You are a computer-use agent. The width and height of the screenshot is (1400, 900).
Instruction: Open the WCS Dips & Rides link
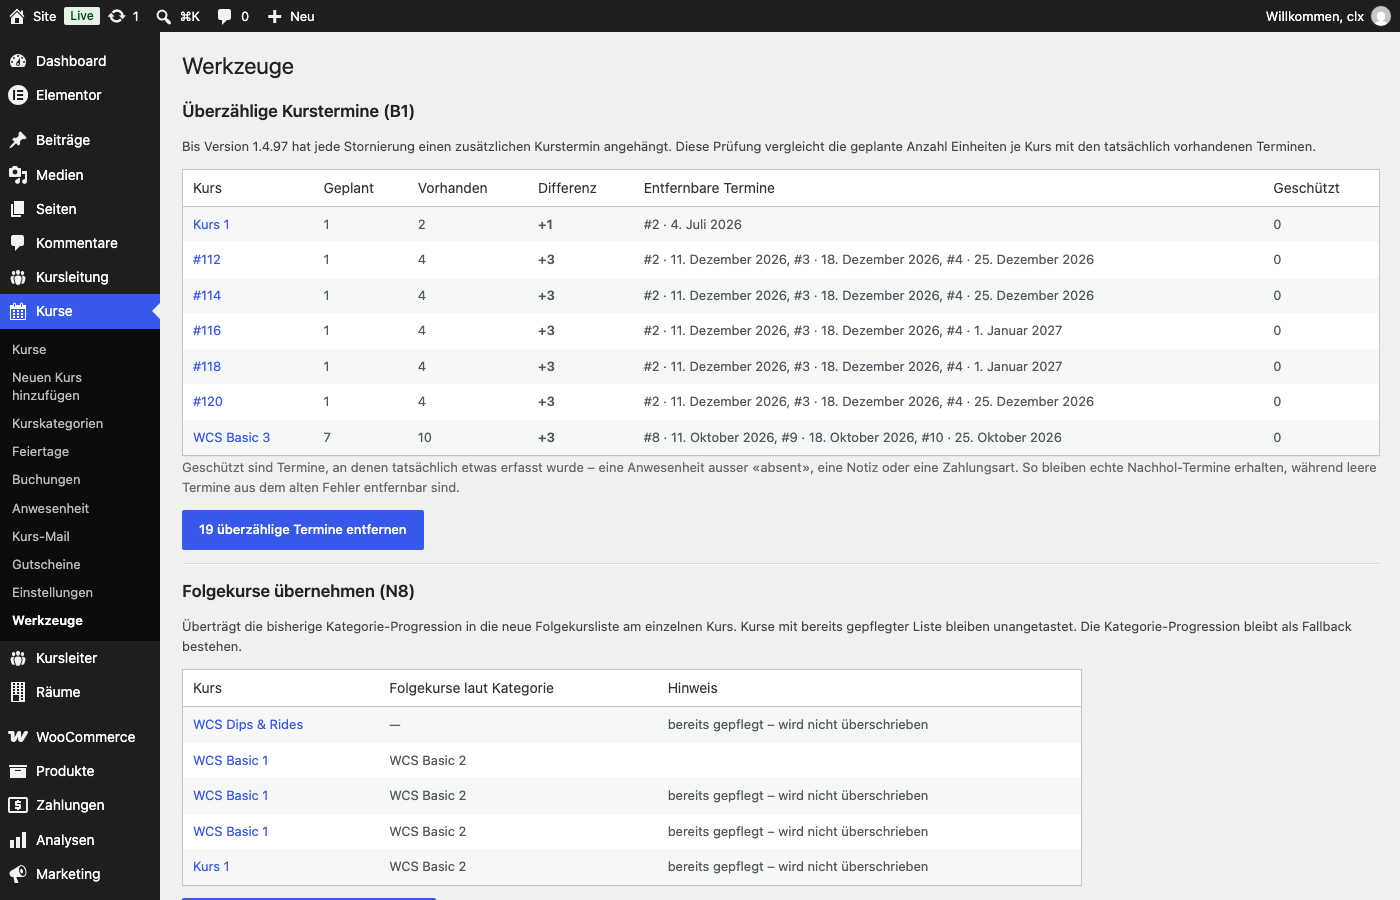coord(248,725)
